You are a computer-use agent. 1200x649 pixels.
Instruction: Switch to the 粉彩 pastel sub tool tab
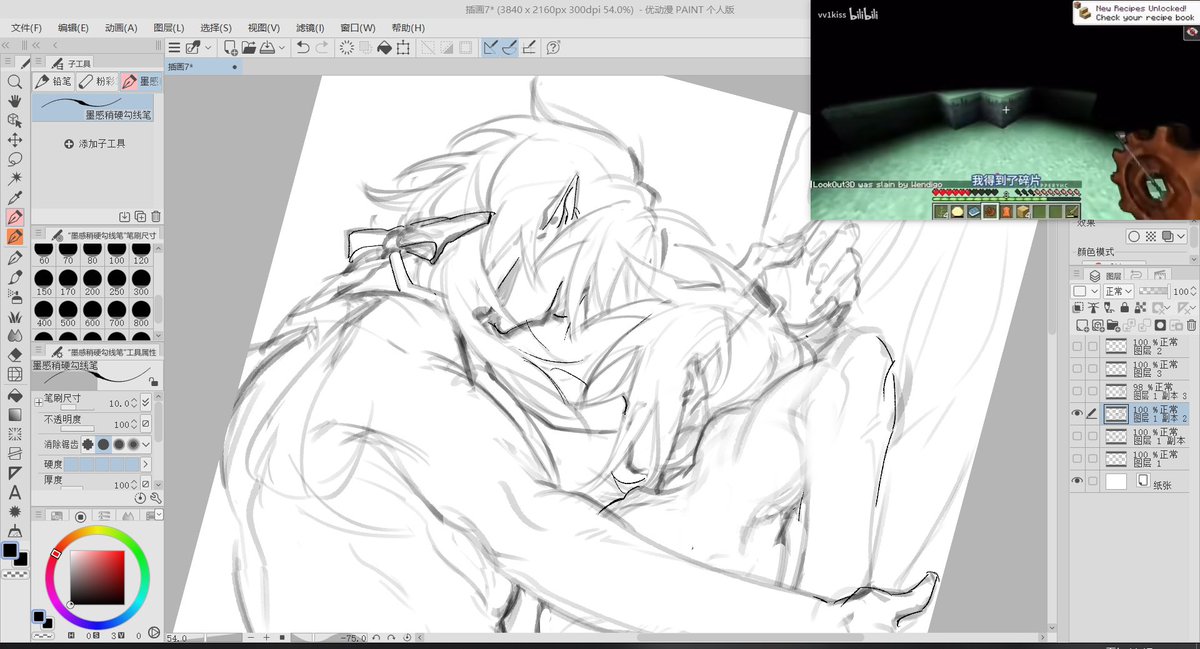[x=97, y=82]
